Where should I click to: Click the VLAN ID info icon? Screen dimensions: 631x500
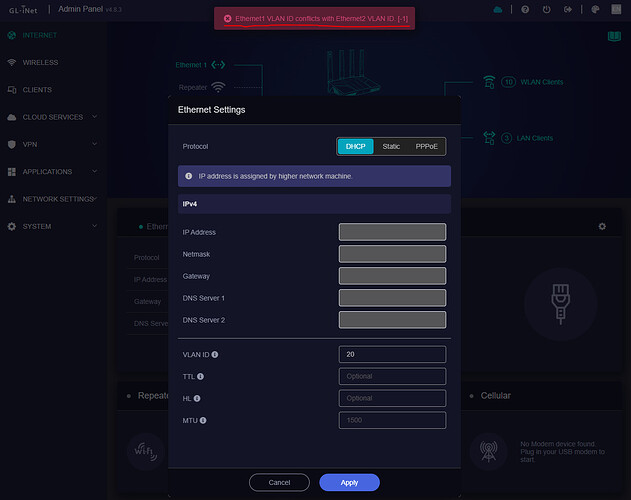pos(215,354)
